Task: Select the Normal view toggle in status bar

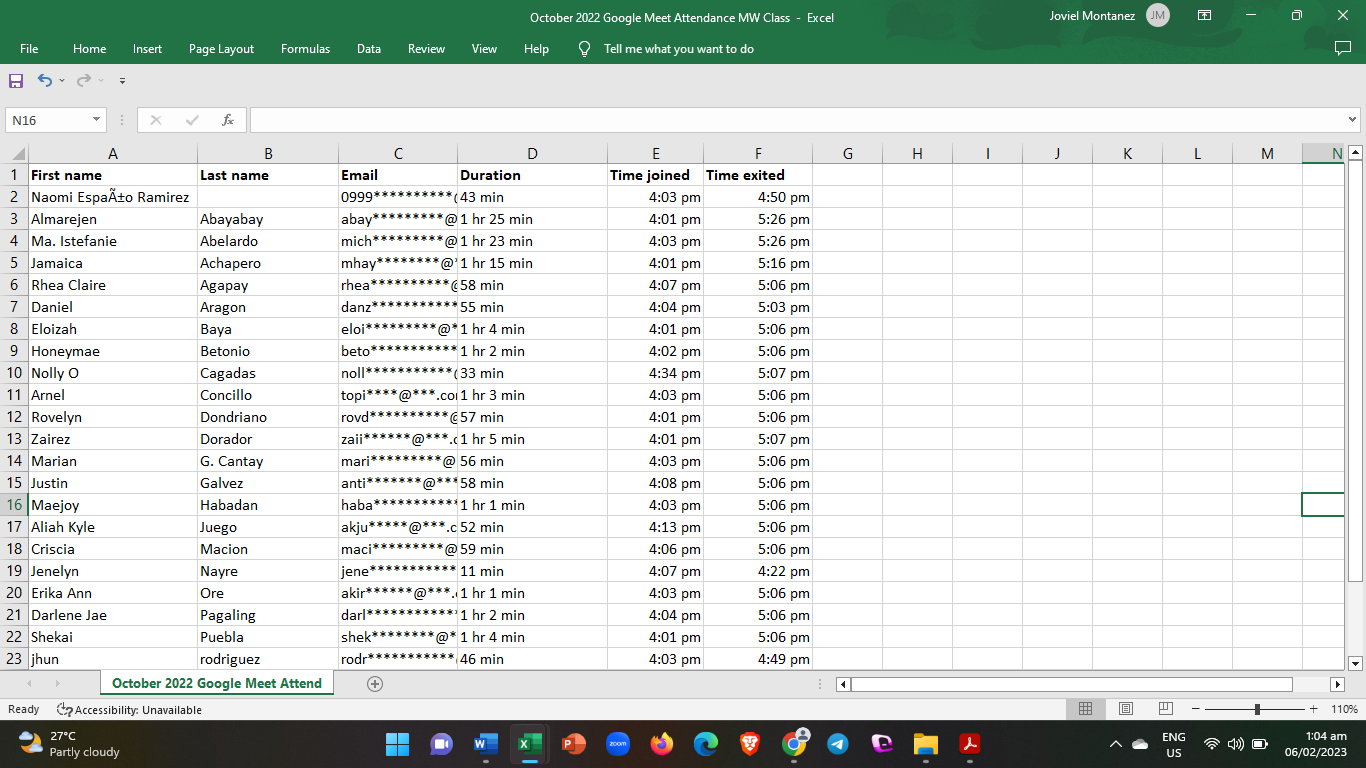Action: coord(1085,709)
